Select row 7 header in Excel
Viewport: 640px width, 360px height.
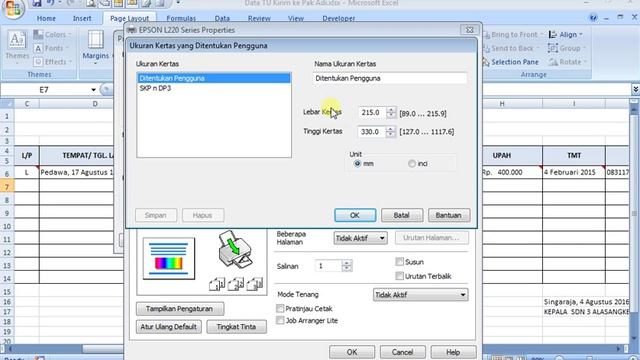7,187
